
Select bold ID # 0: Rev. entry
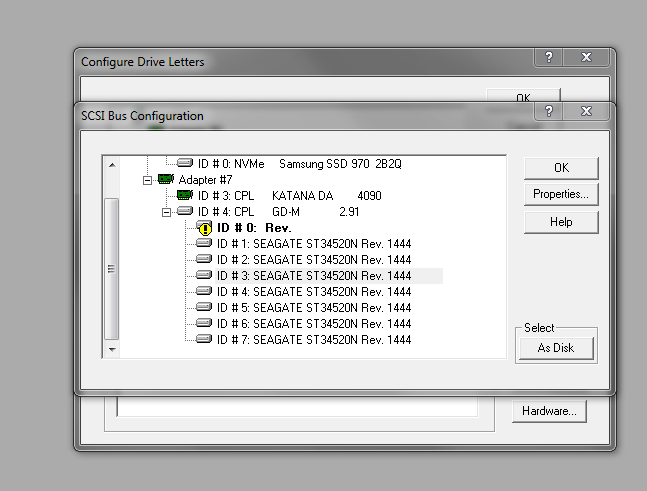coord(254,228)
